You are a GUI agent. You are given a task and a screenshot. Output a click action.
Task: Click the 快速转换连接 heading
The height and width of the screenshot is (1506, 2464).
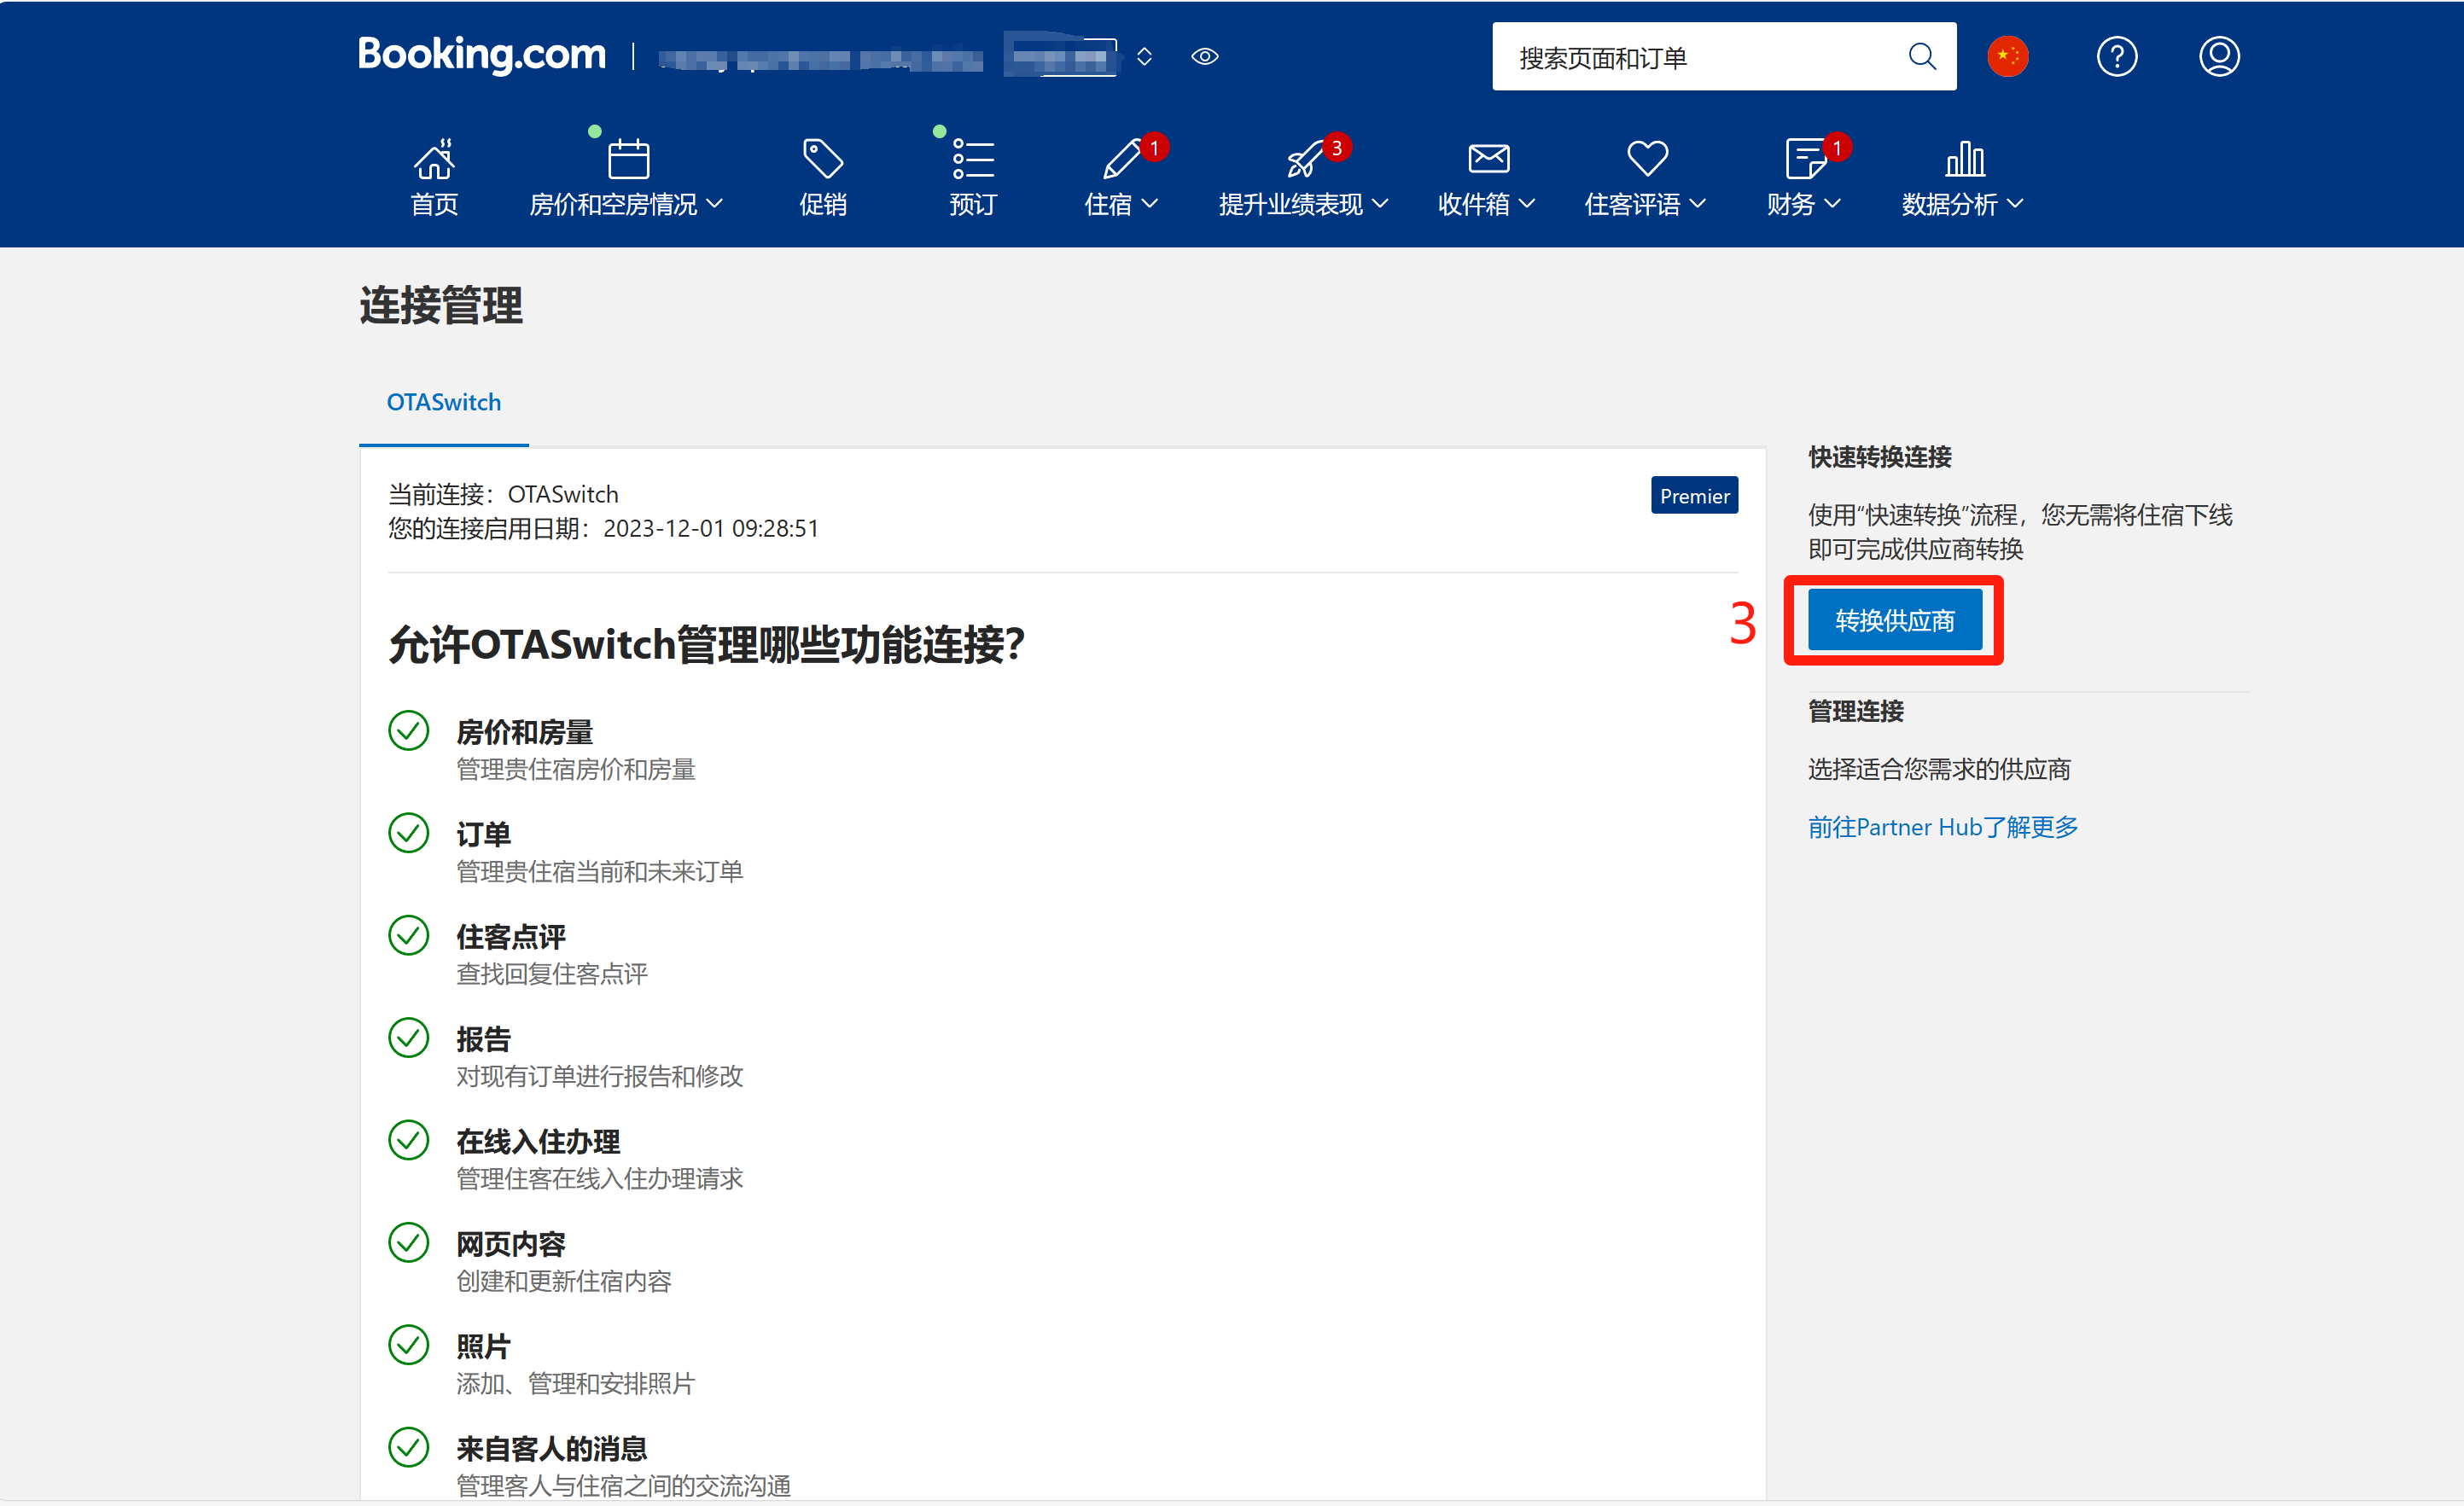pyautogui.click(x=1879, y=457)
